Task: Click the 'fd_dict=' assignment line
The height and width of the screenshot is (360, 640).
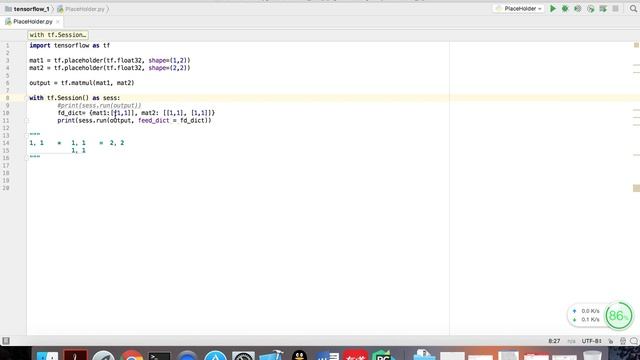Action: point(136,113)
